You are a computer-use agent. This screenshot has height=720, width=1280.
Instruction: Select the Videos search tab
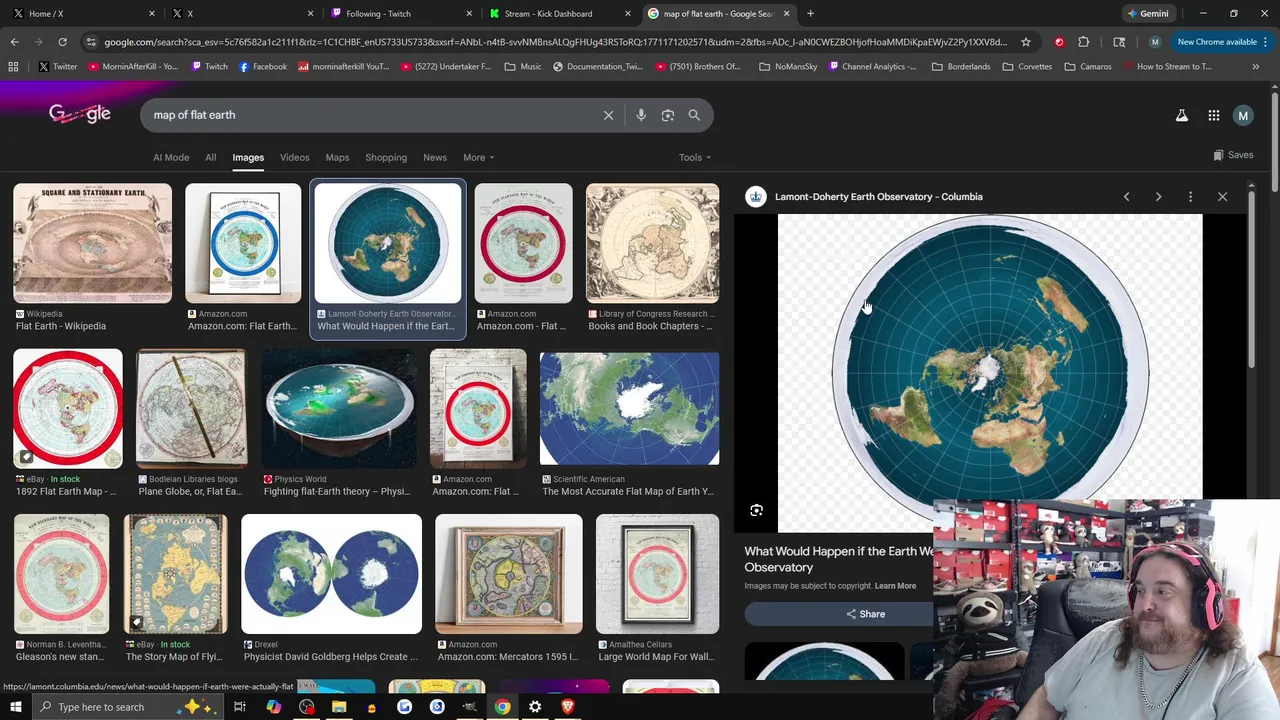point(294,157)
